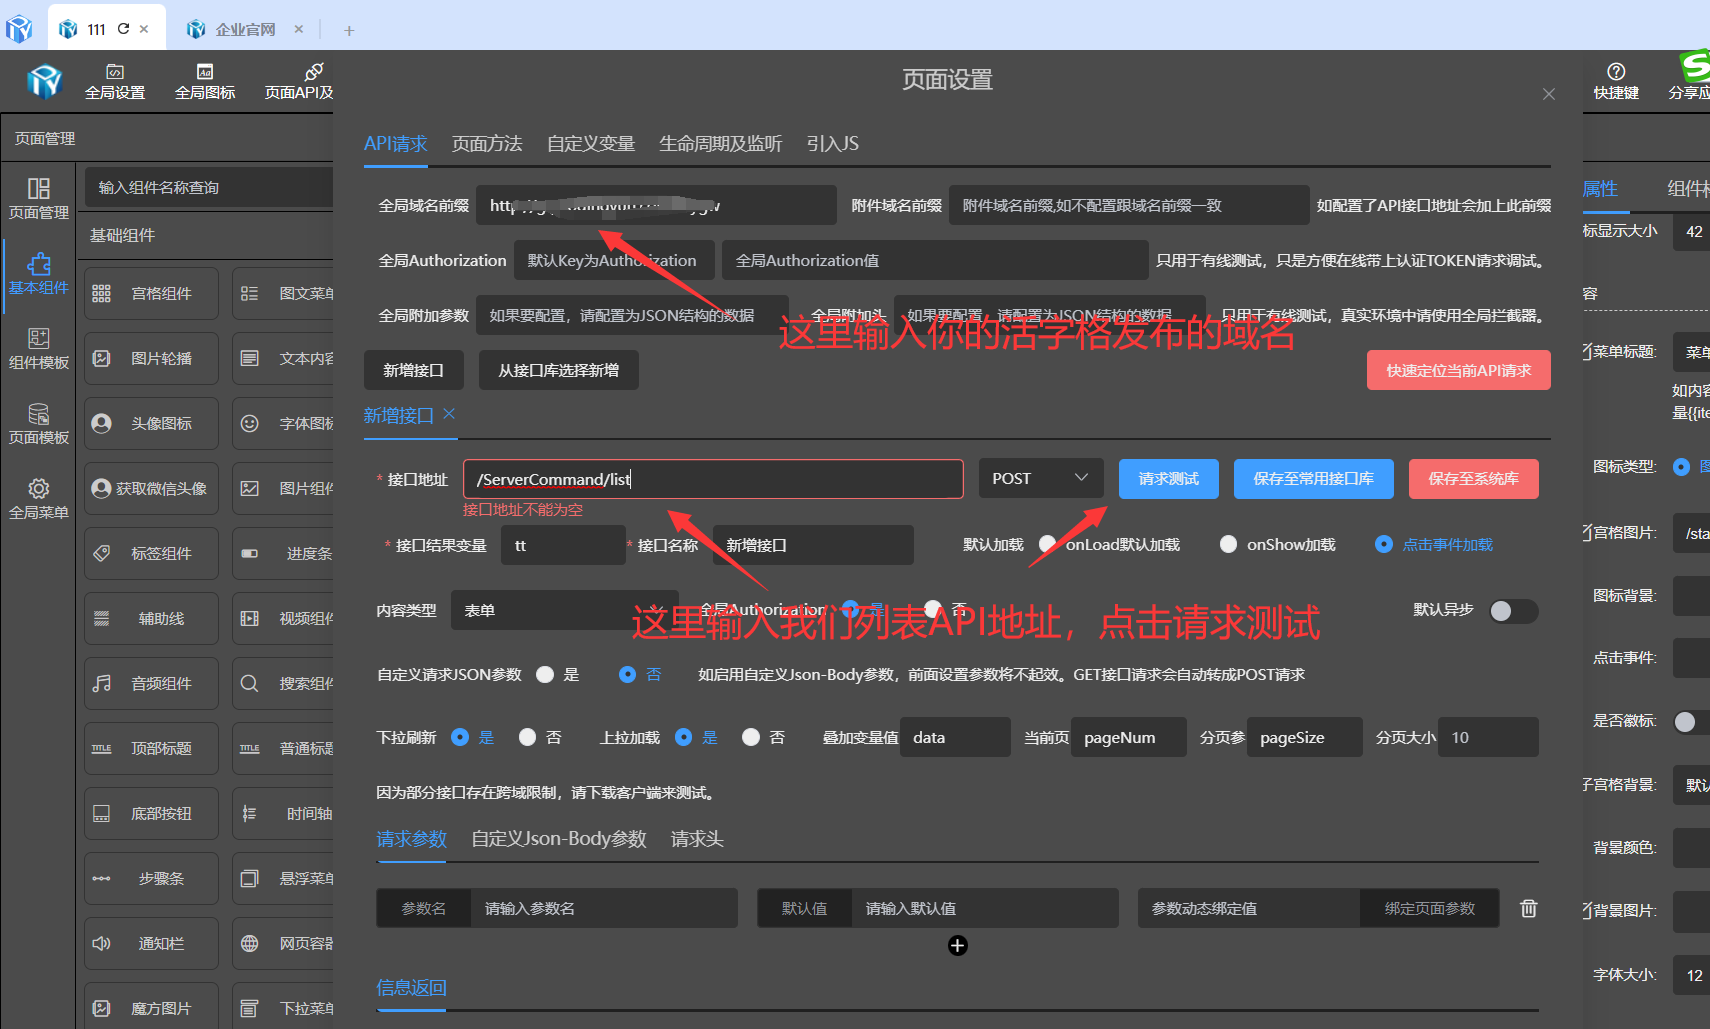Open 全局设置 global settings icon
Viewport: 1710px width, 1029px height.
115,82
